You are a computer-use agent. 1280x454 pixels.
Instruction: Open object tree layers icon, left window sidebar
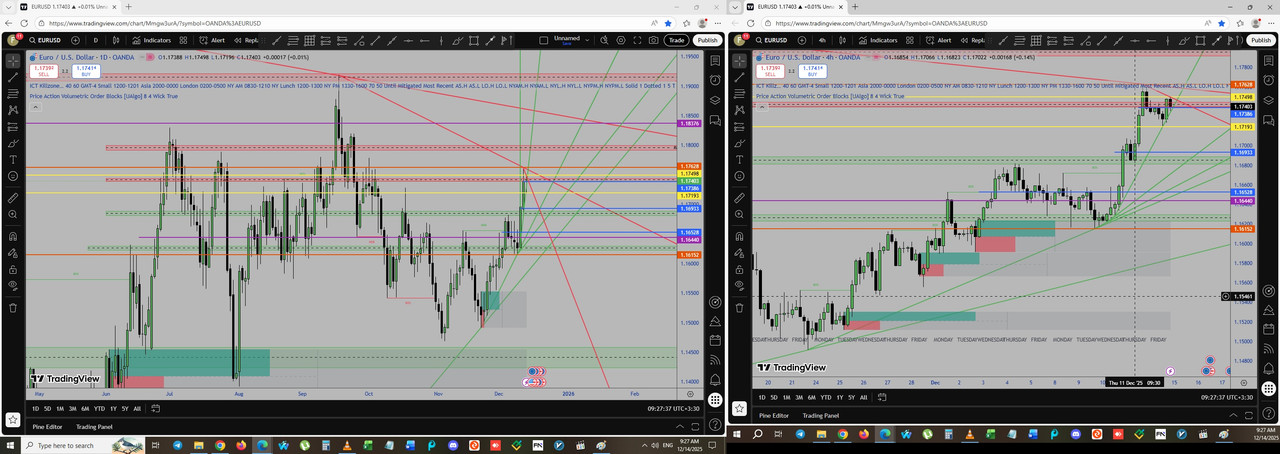(715, 98)
